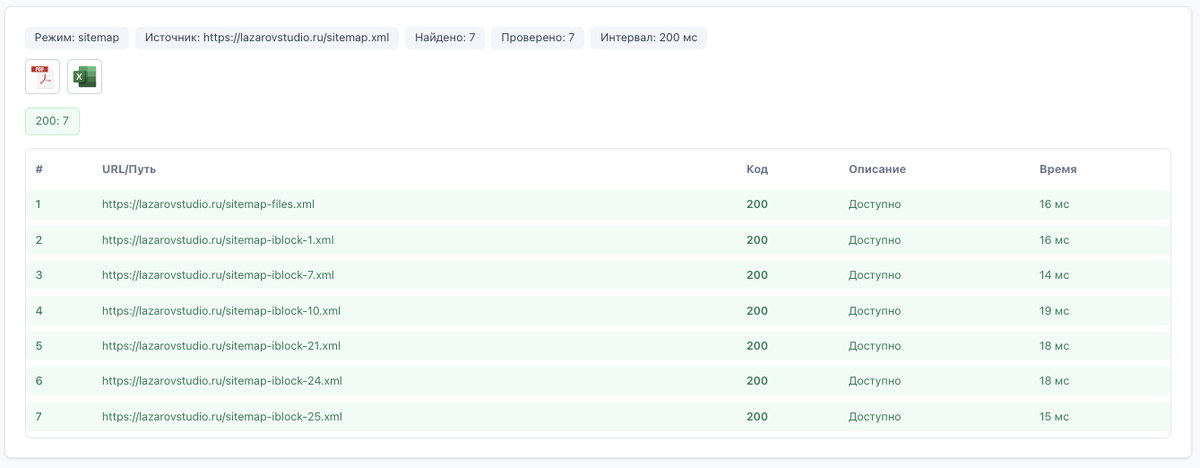Viewport: 1200px width, 468px height.
Task: Click time value in sitemap-iblock-21.xml row
Action: pos(1054,346)
